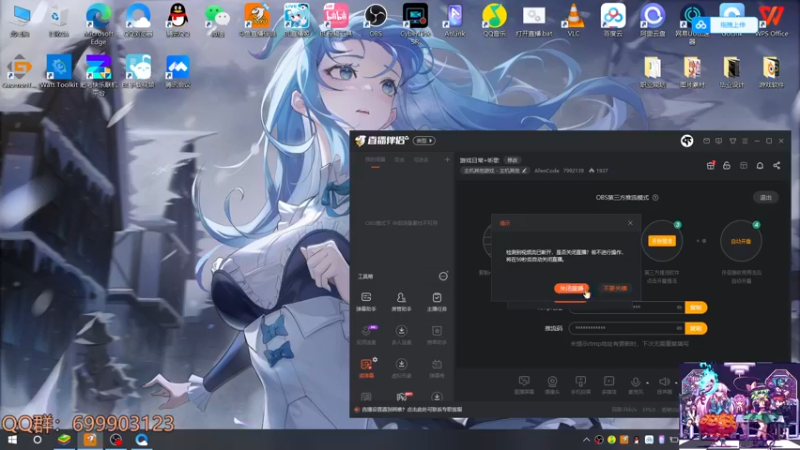Click the 自动开播 step 4 circle
The height and width of the screenshot is (450, 800).
click(741, 241)
